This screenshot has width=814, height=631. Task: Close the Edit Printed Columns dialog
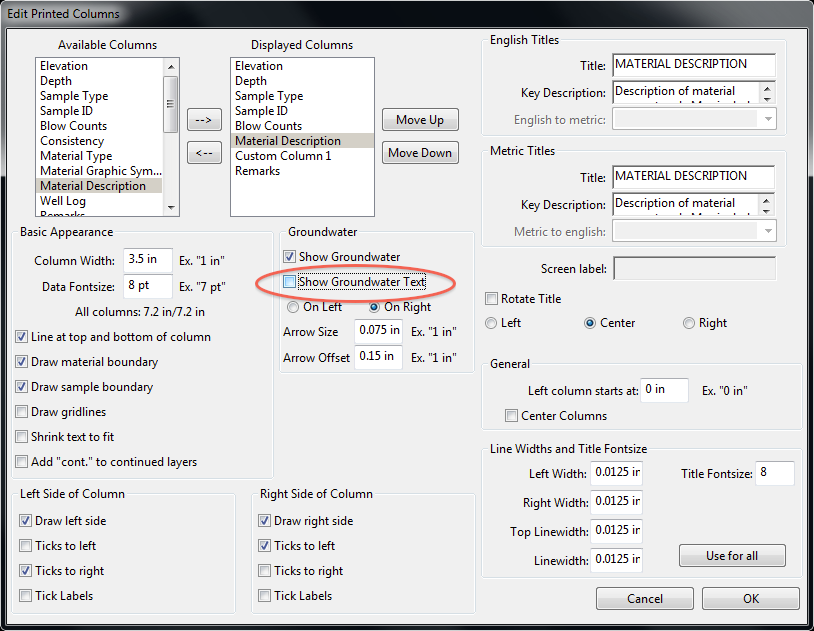(x=793, y=13)
